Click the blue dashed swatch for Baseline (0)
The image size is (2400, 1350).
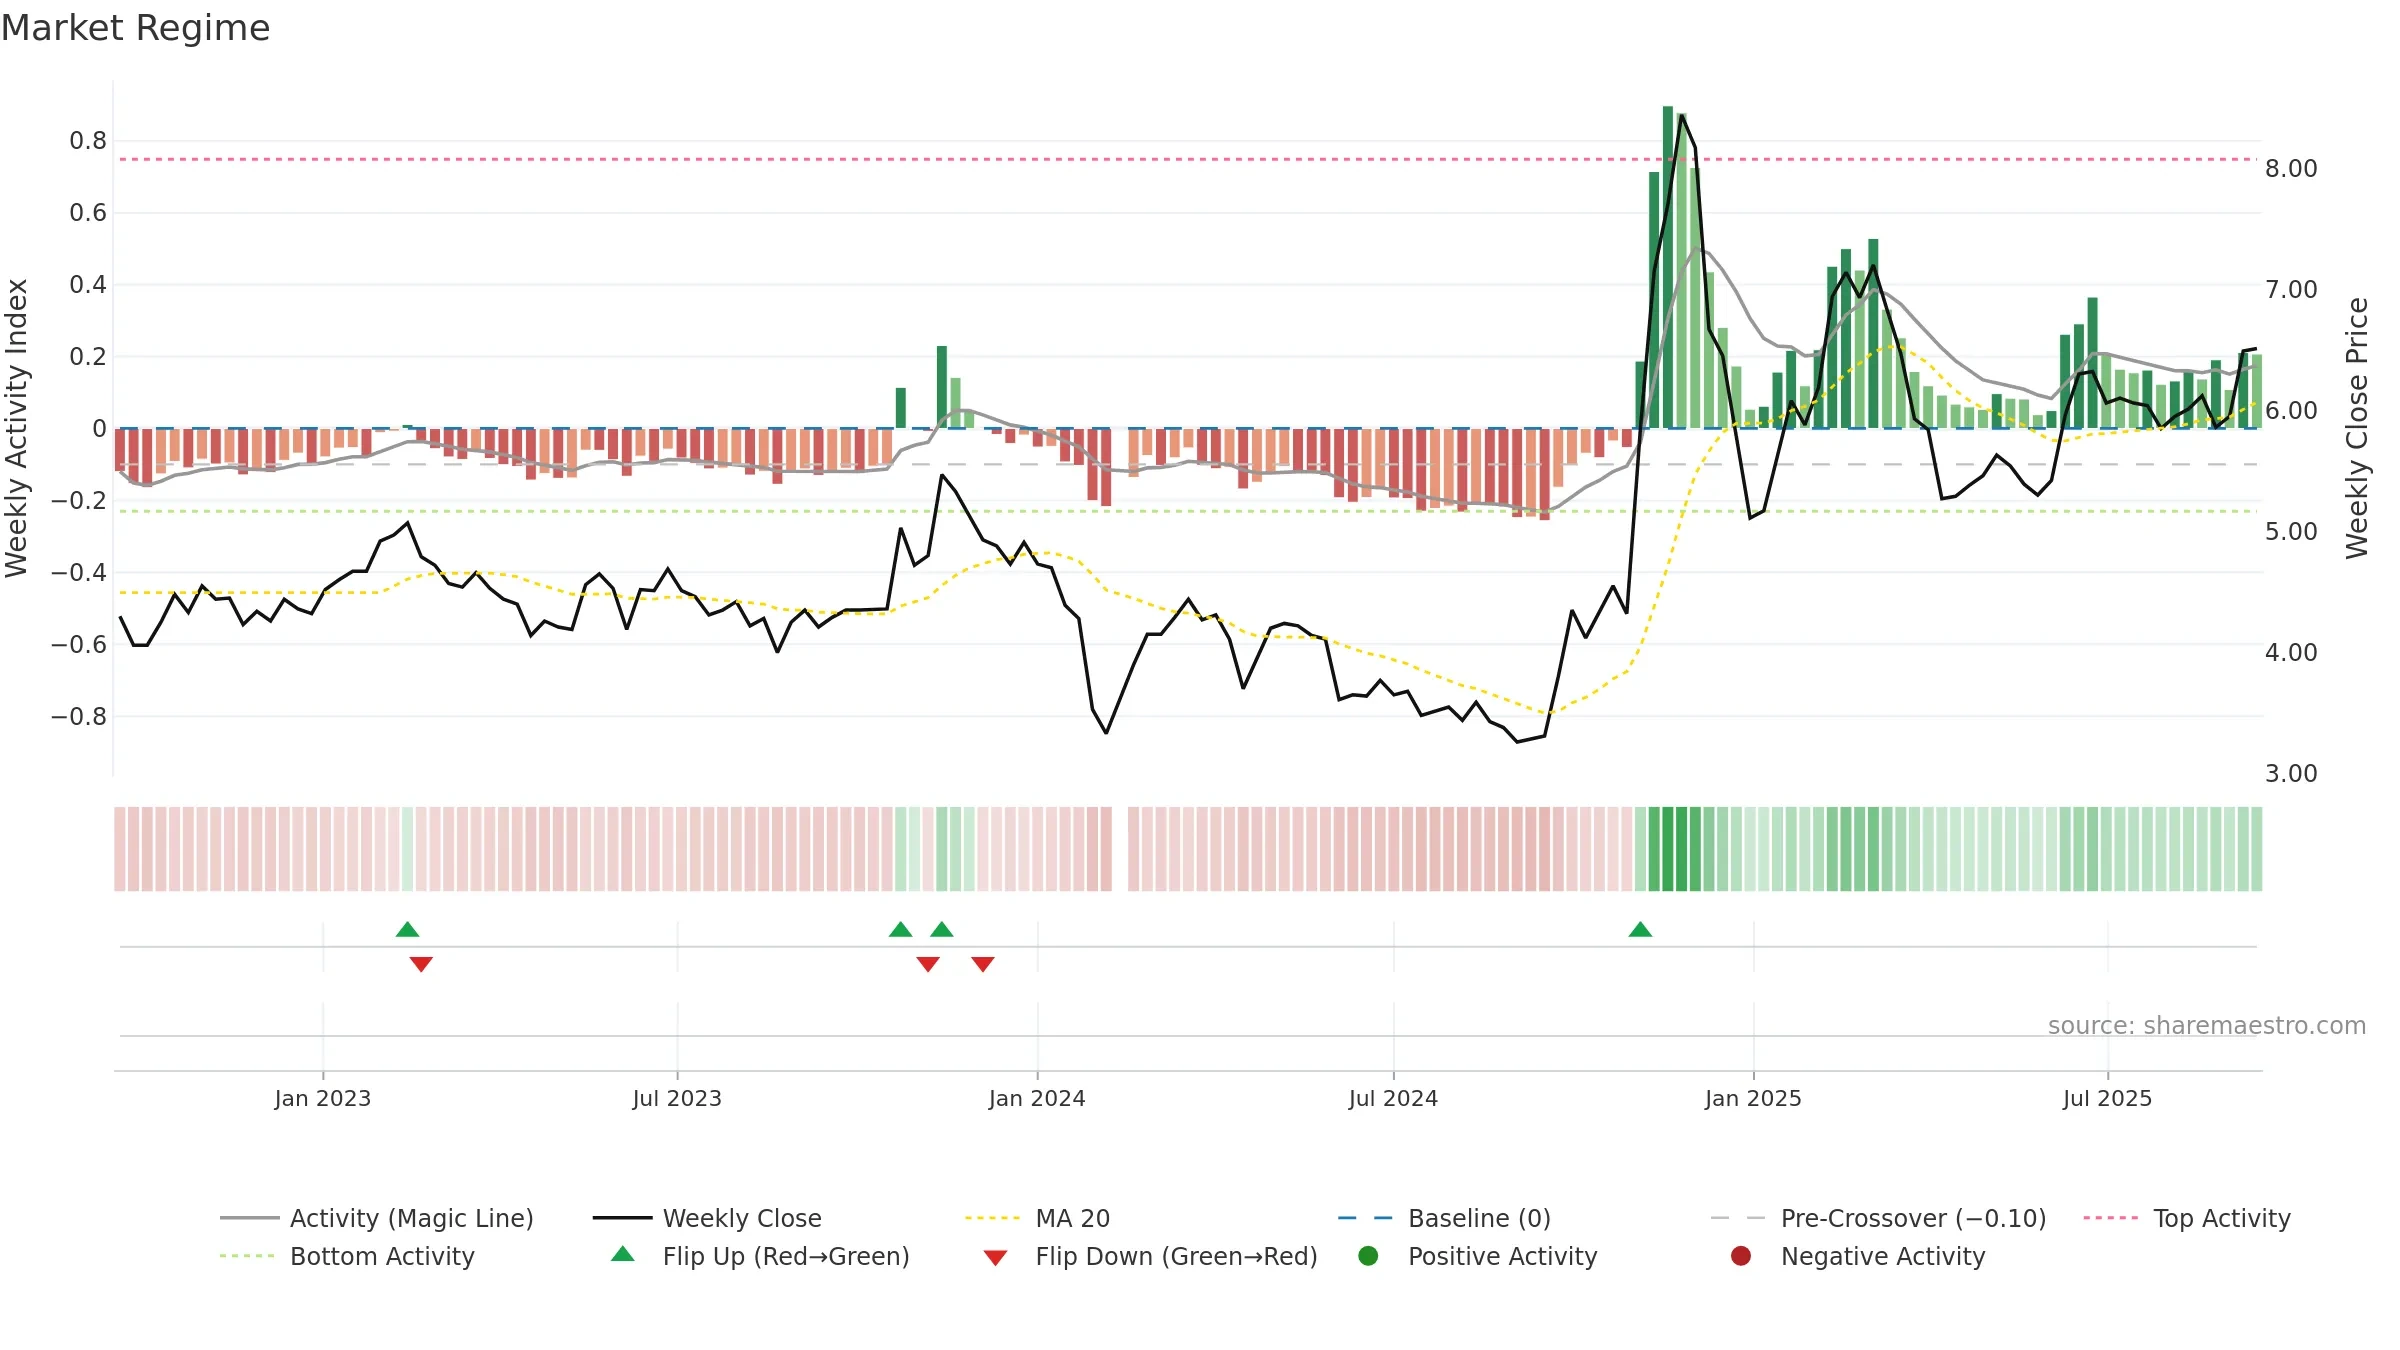1365,1218
